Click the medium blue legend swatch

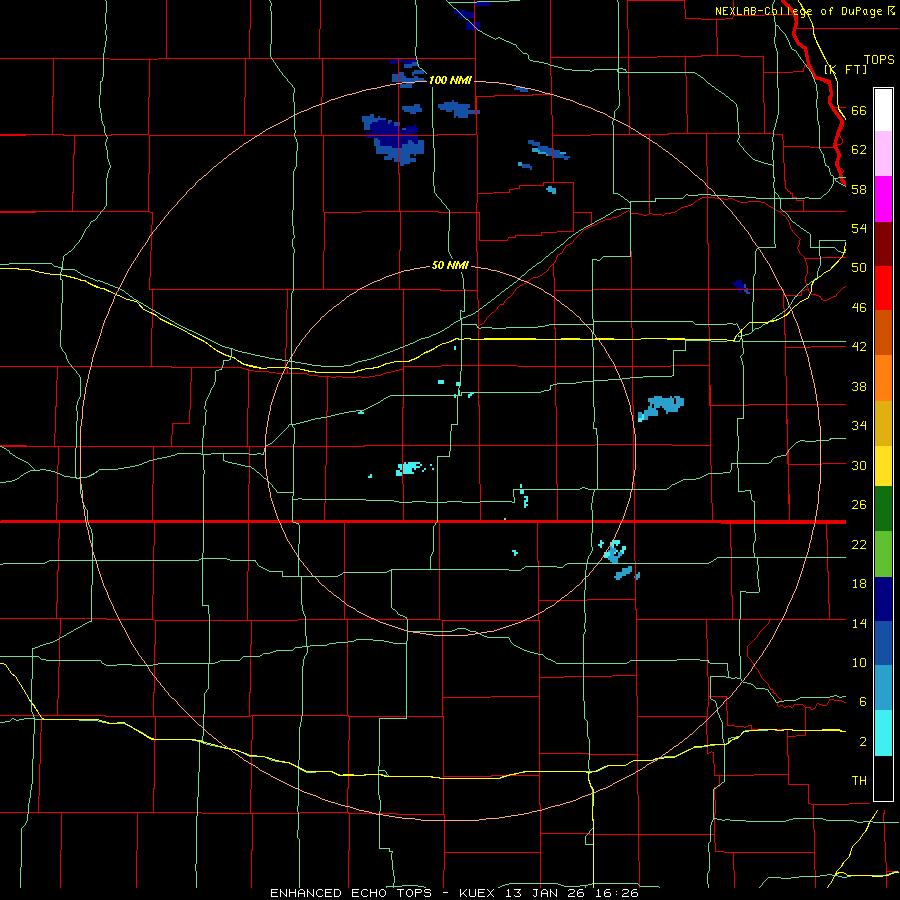pos(883,643)
